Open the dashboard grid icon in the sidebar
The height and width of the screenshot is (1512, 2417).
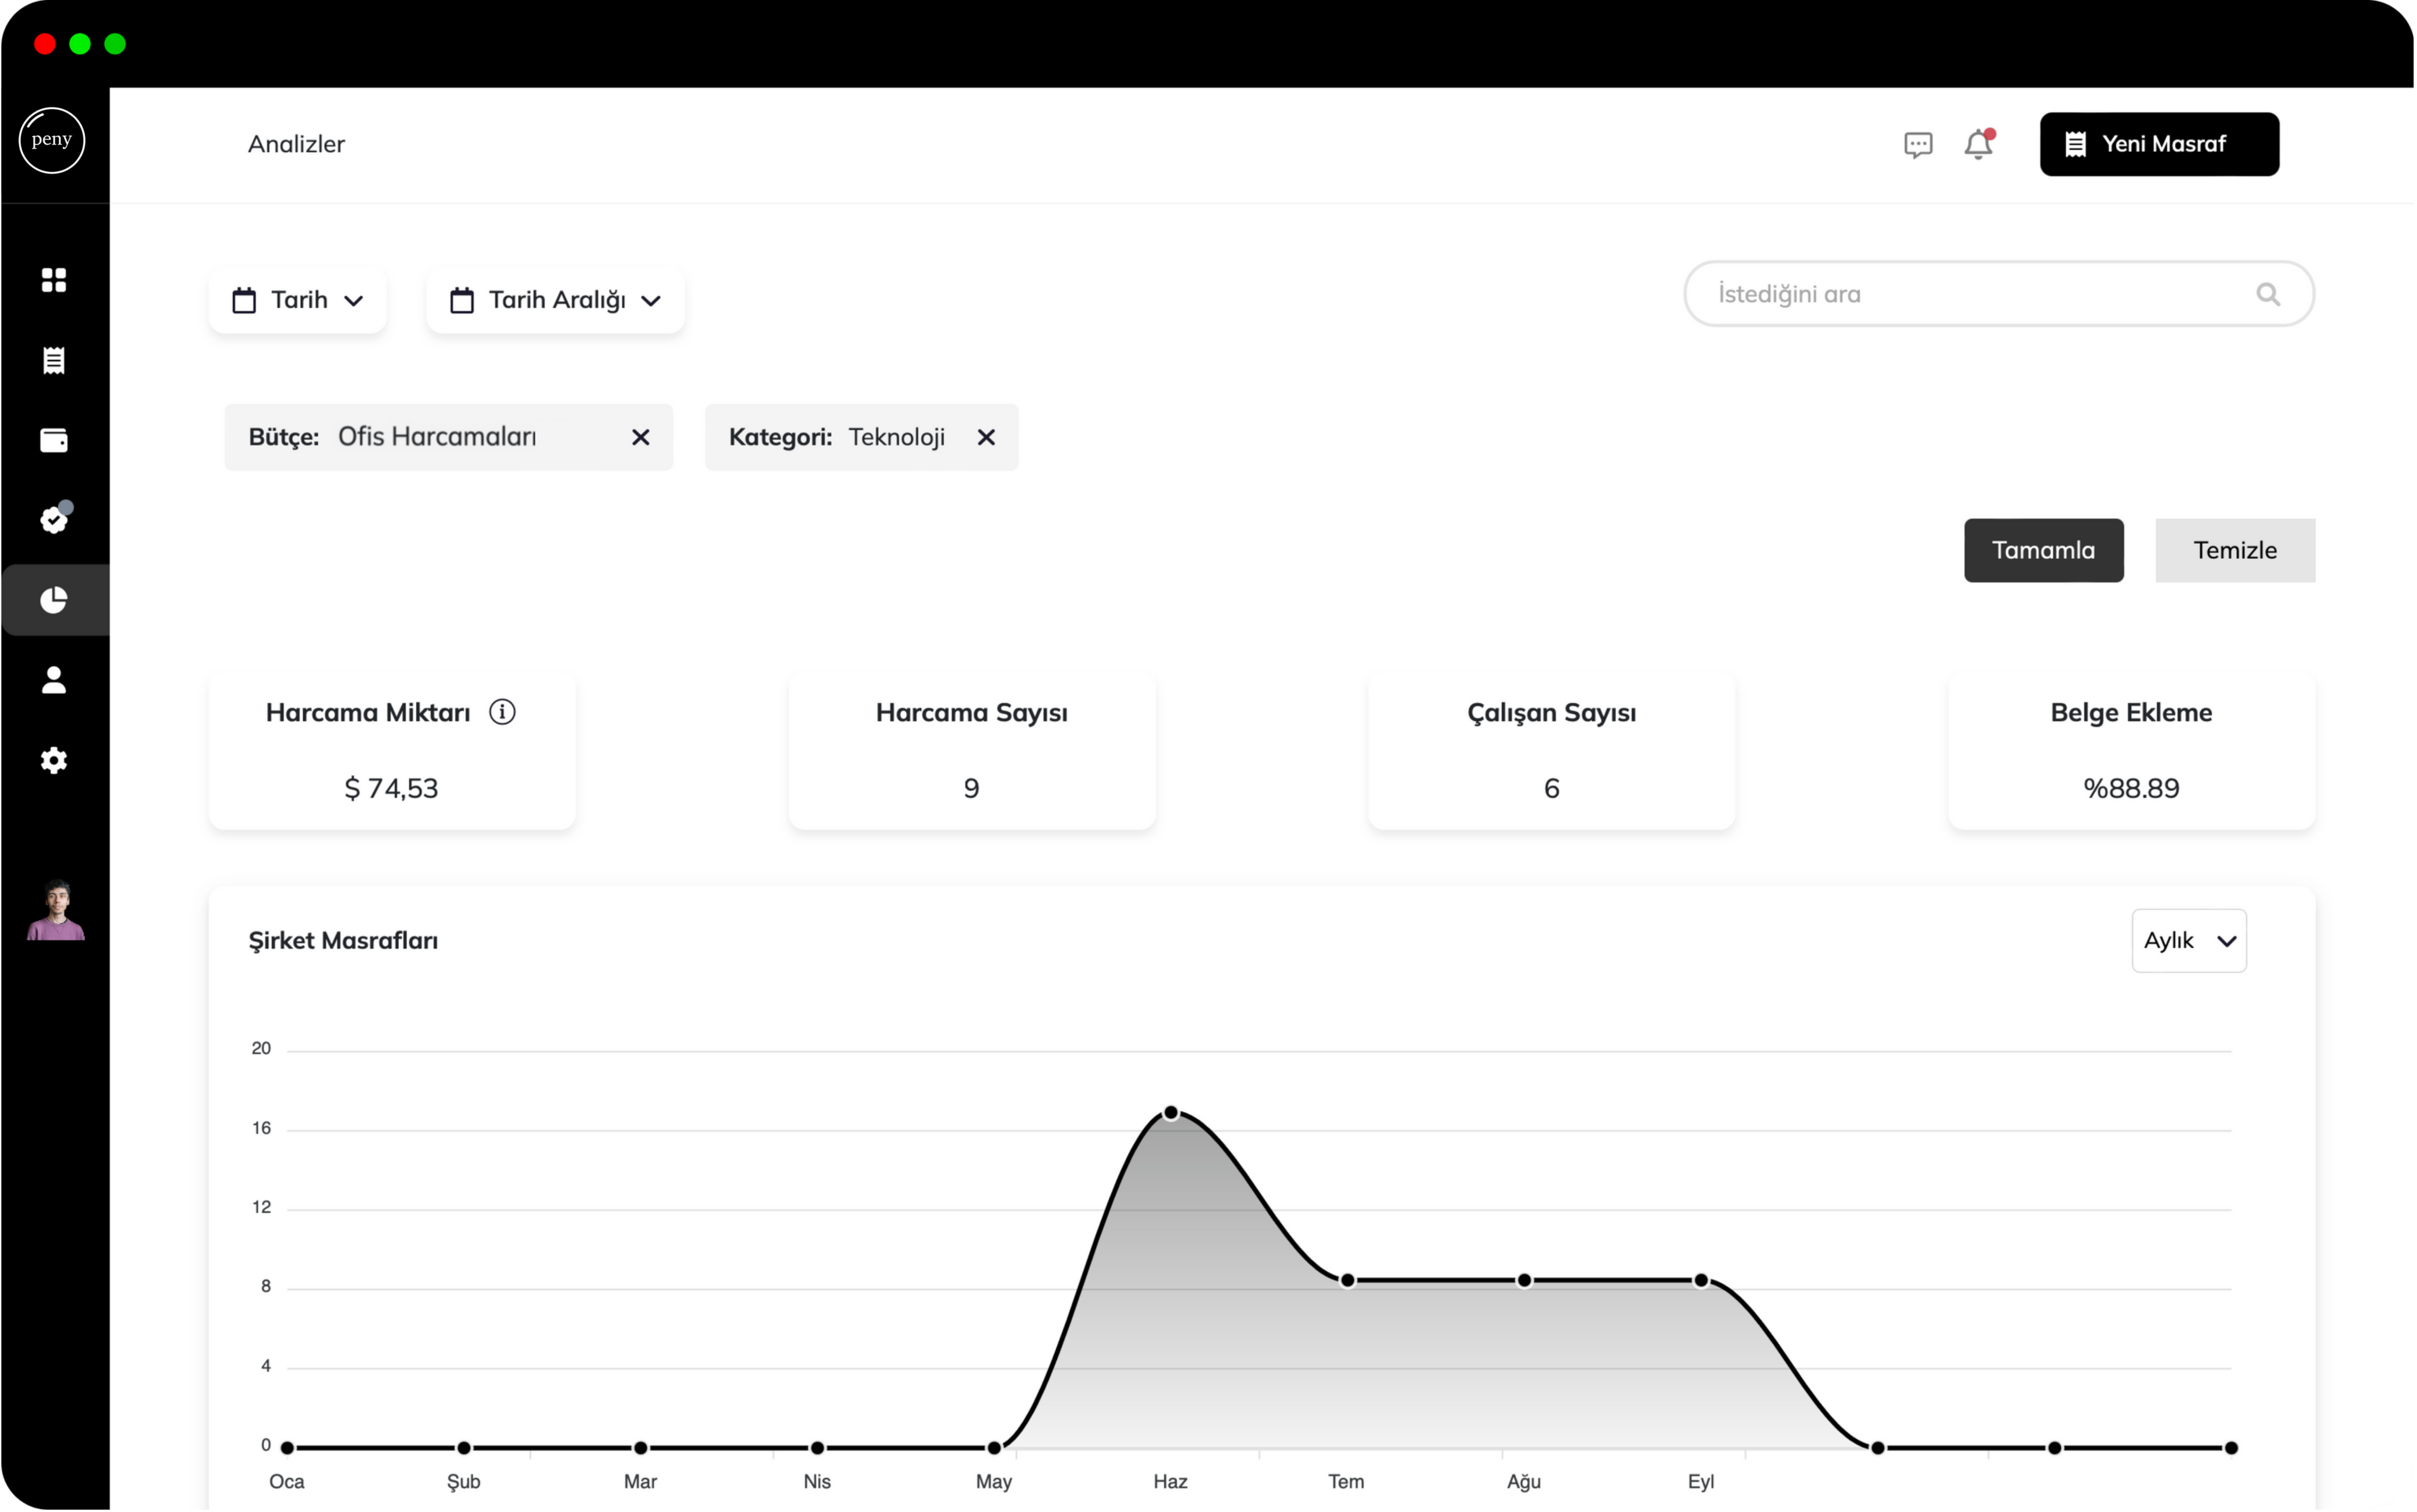pos(54,280)
